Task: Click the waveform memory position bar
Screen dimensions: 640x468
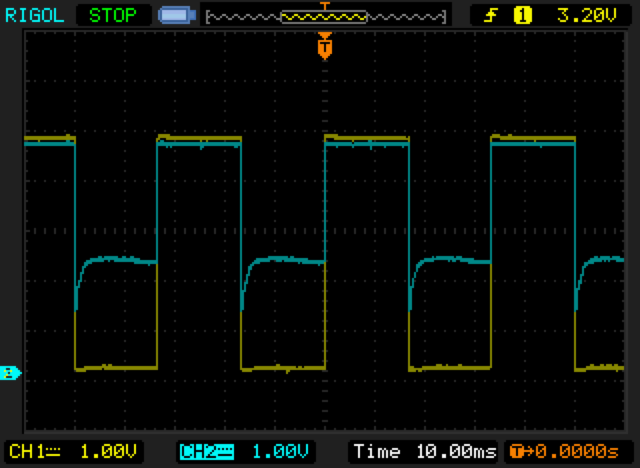Action: [326, 17]
